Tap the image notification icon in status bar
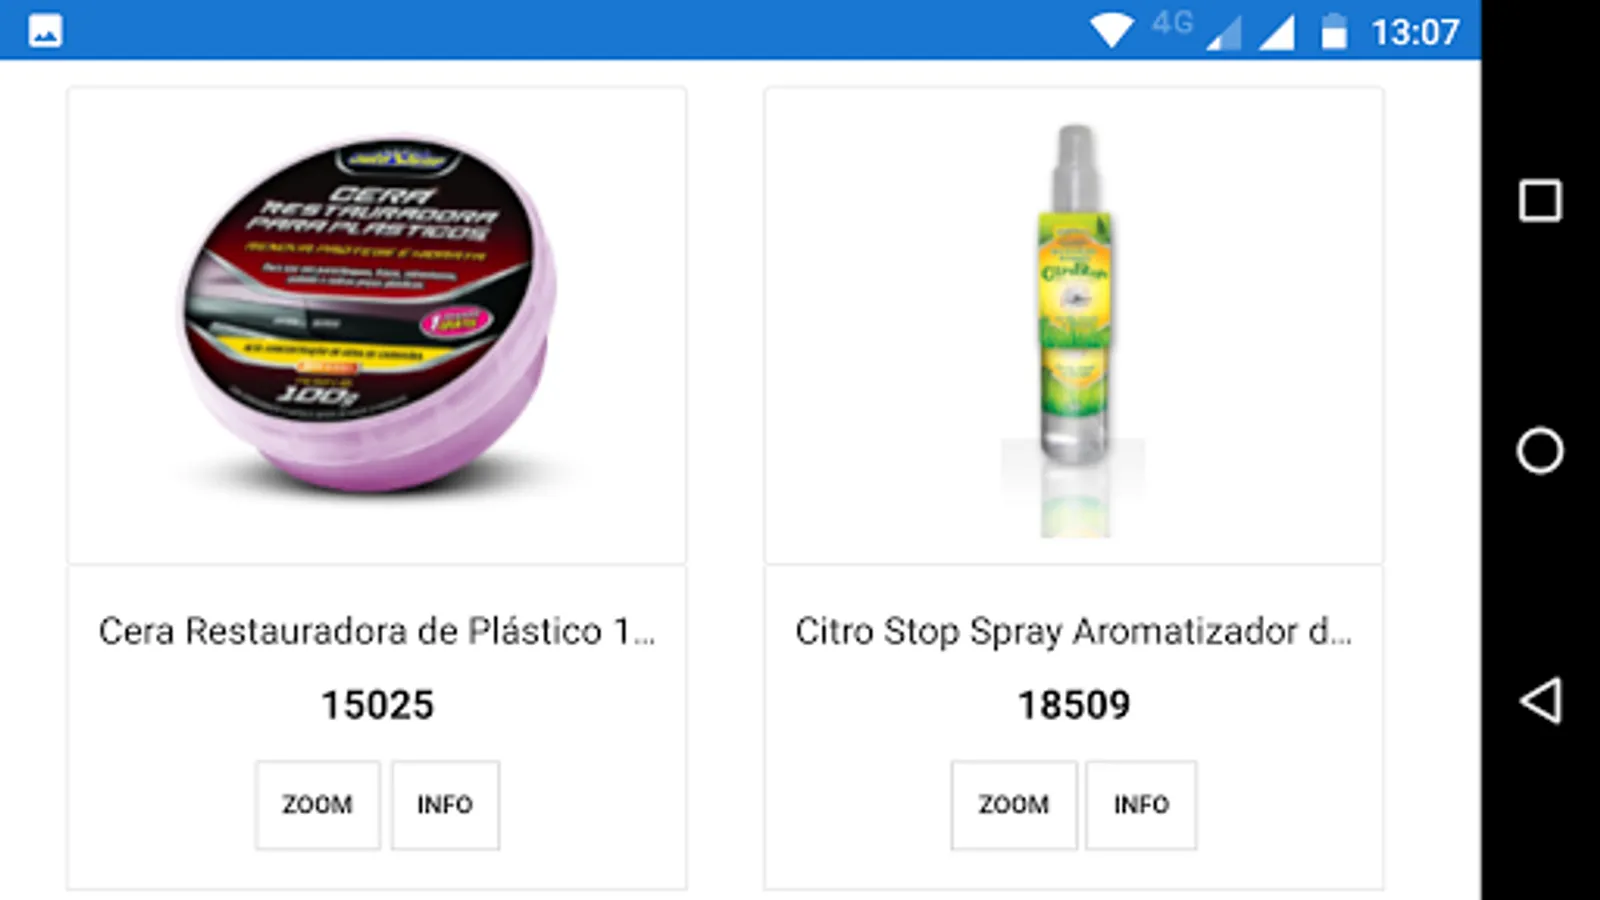The height and width of the screenshot is (900, 1600). point(45,31)
